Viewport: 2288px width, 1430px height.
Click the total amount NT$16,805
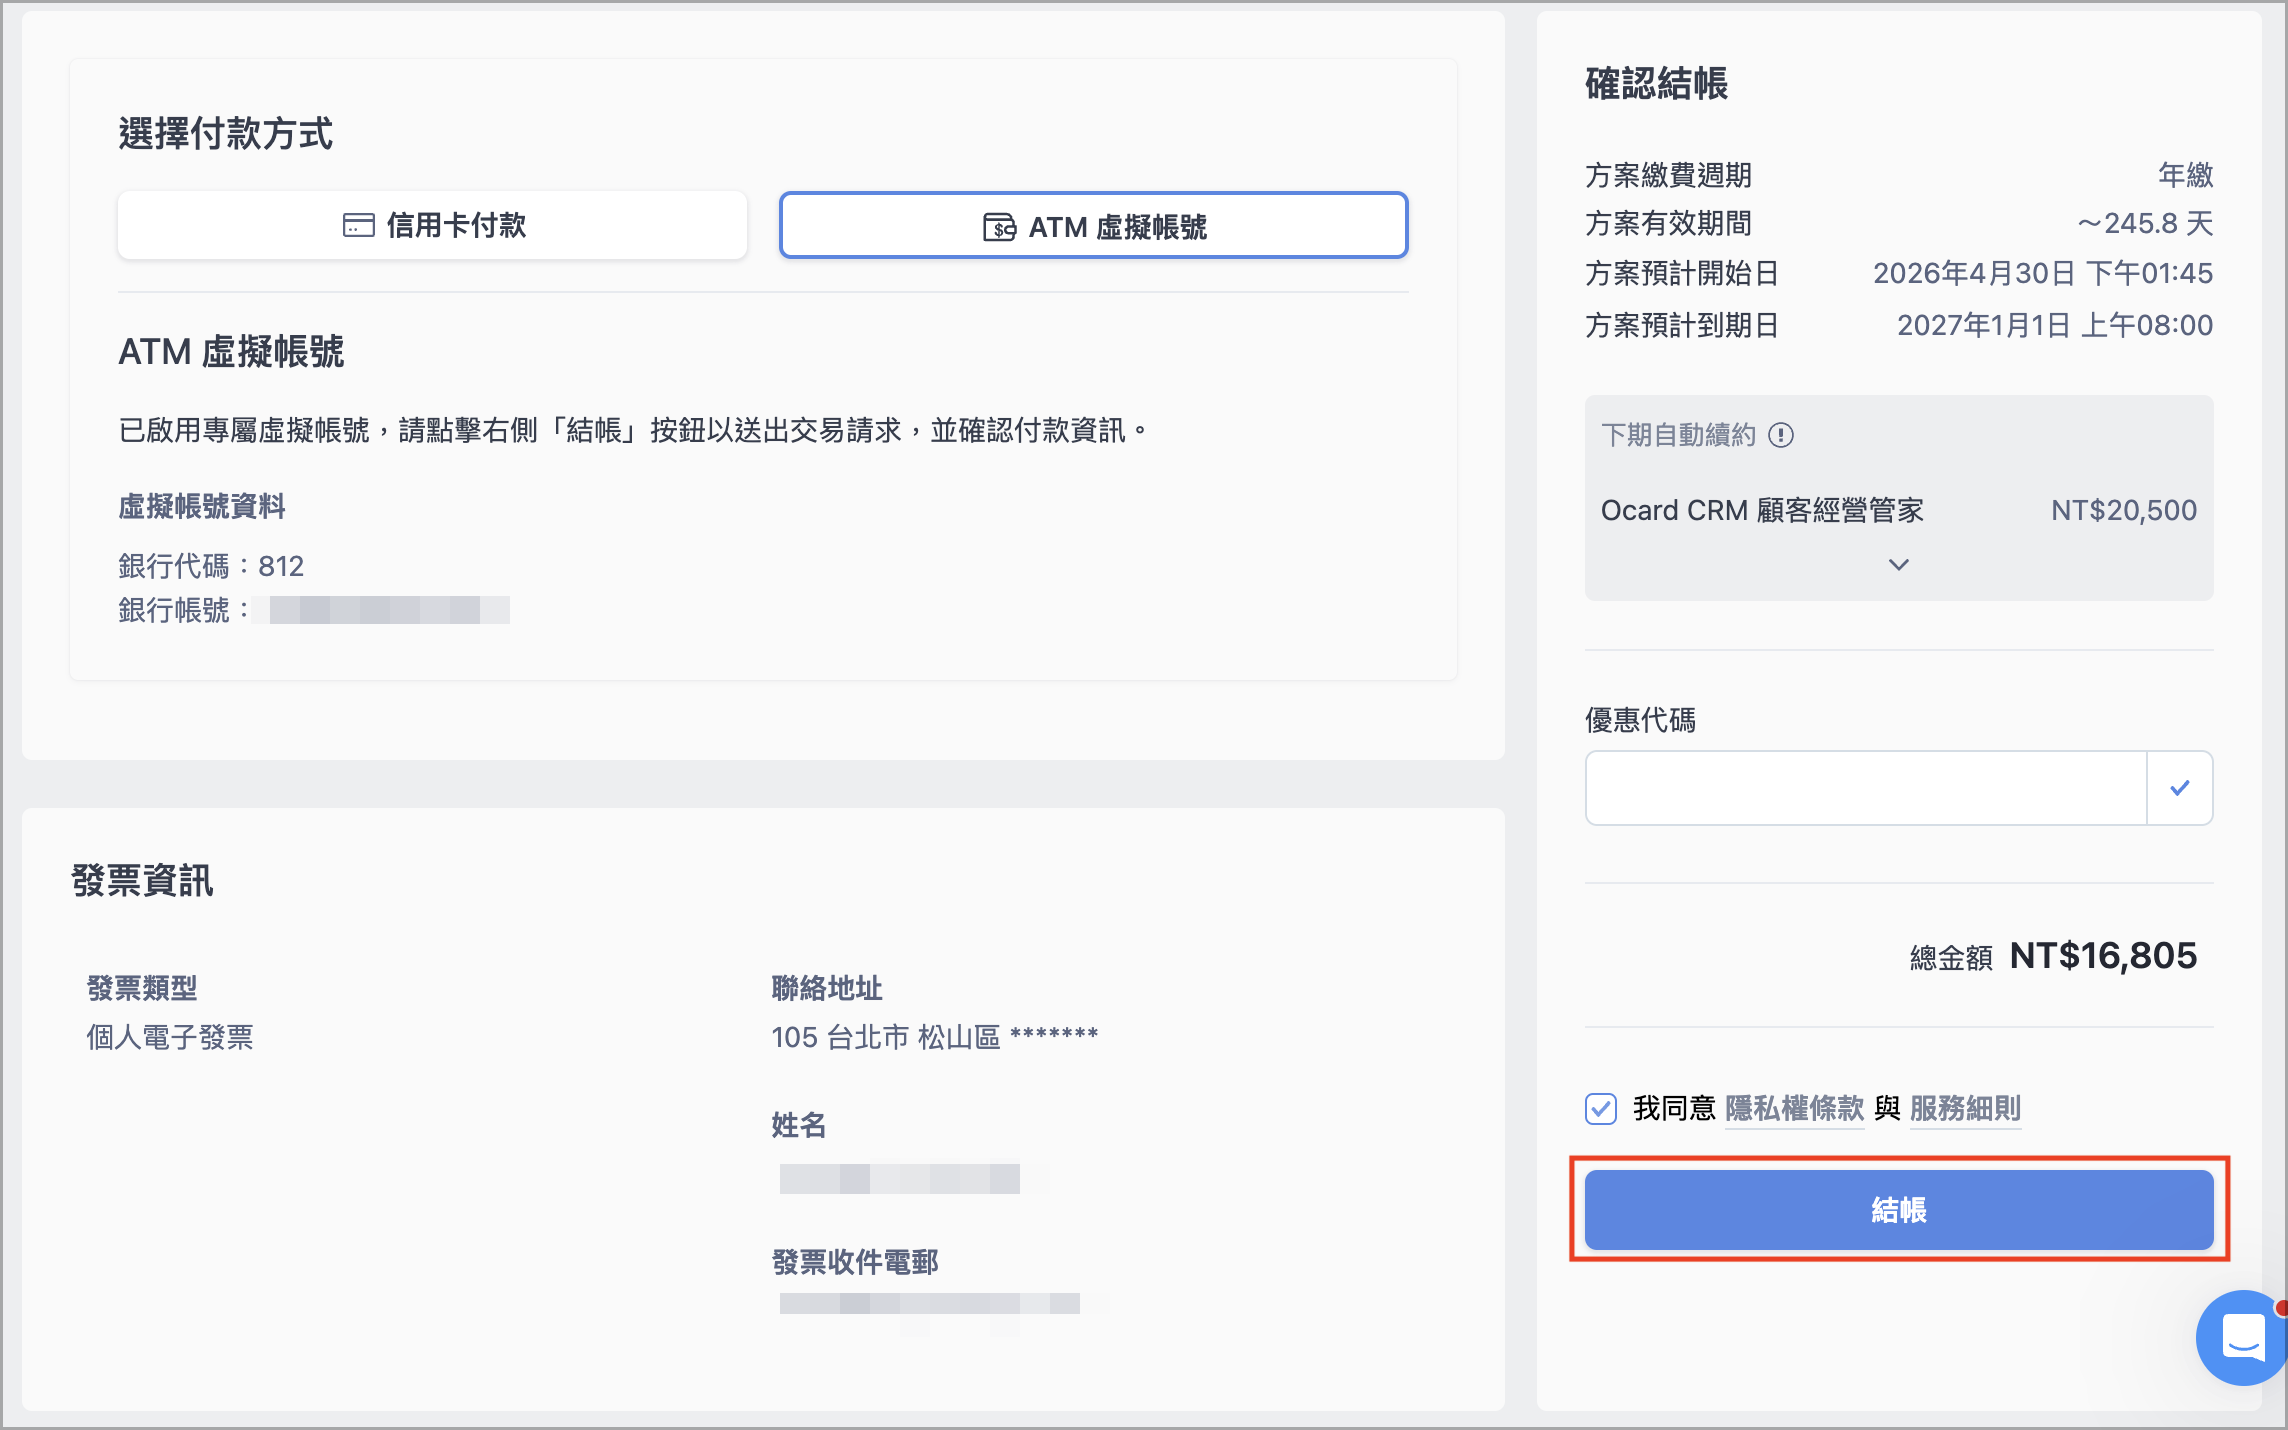click(2103, 956)
